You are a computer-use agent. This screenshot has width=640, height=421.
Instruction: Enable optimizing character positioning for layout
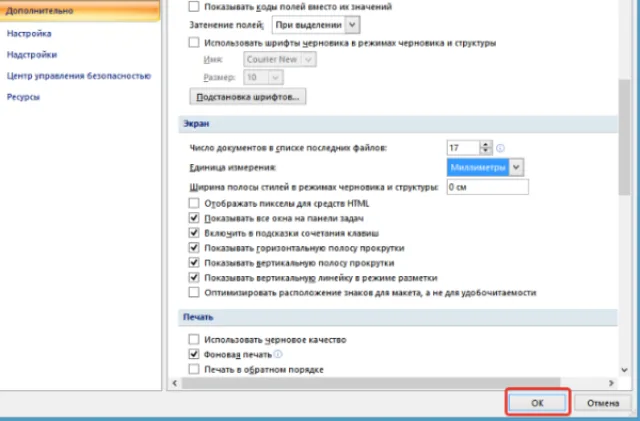point(194,292)
